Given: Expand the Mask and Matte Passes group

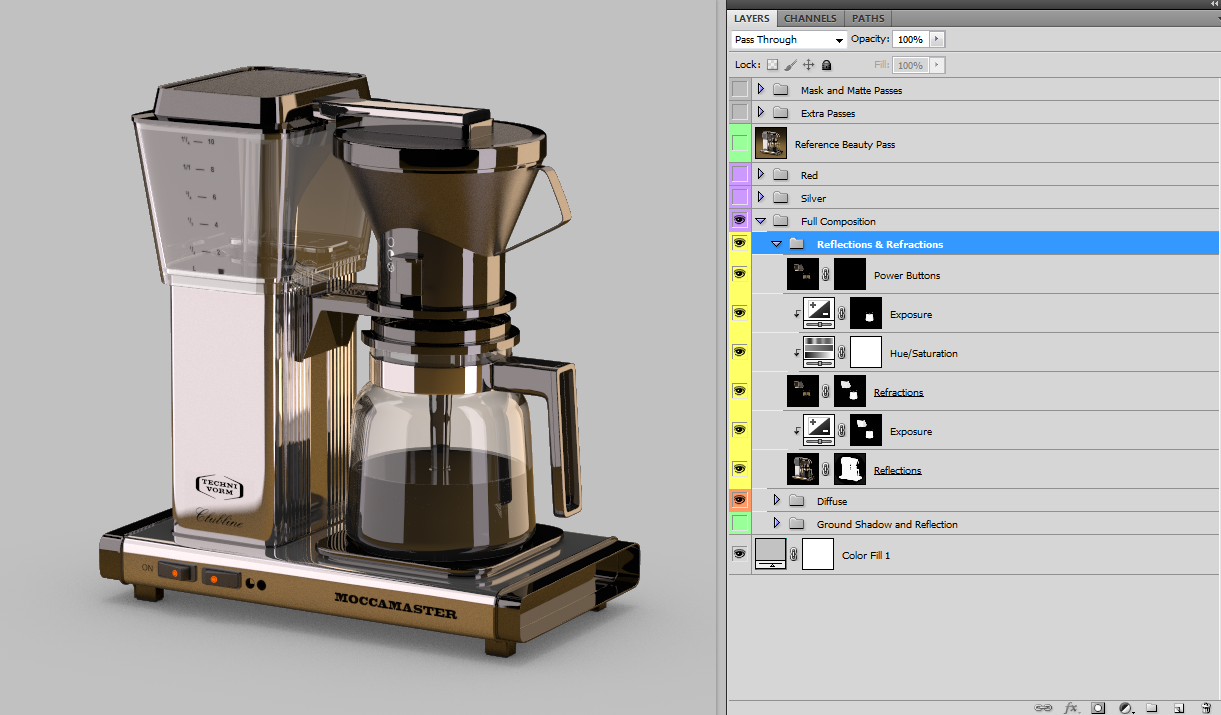Looking at the screenshot, I should tap(760, 90).
